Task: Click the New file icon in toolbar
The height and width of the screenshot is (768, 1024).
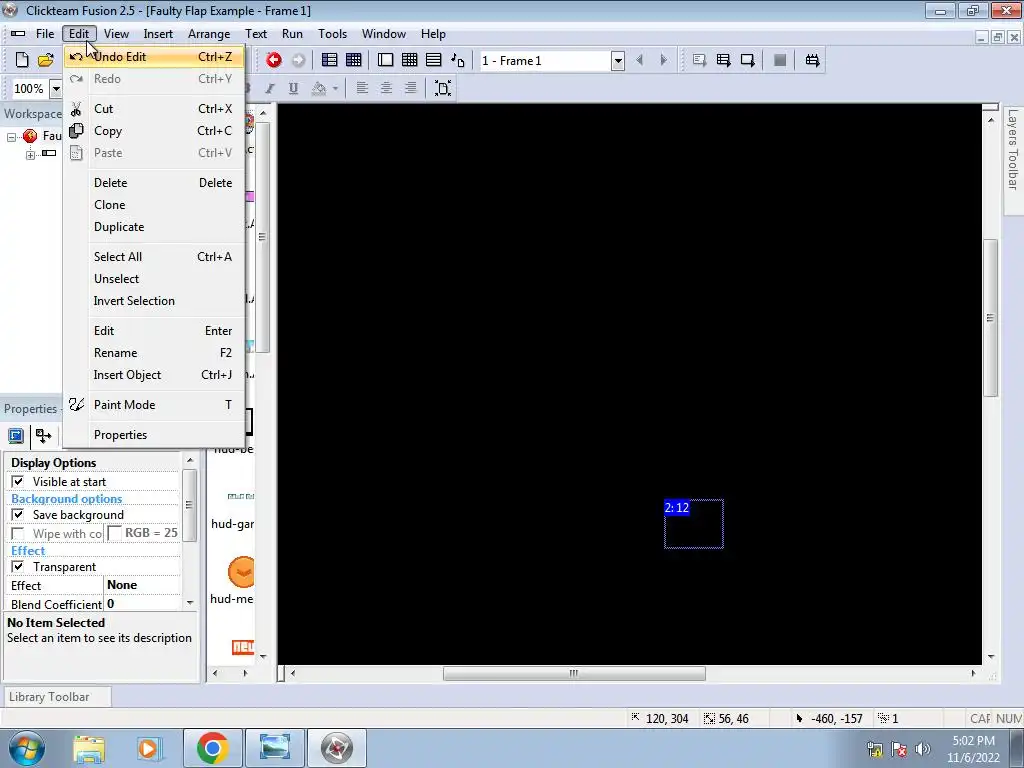Action: coord(22,60)
